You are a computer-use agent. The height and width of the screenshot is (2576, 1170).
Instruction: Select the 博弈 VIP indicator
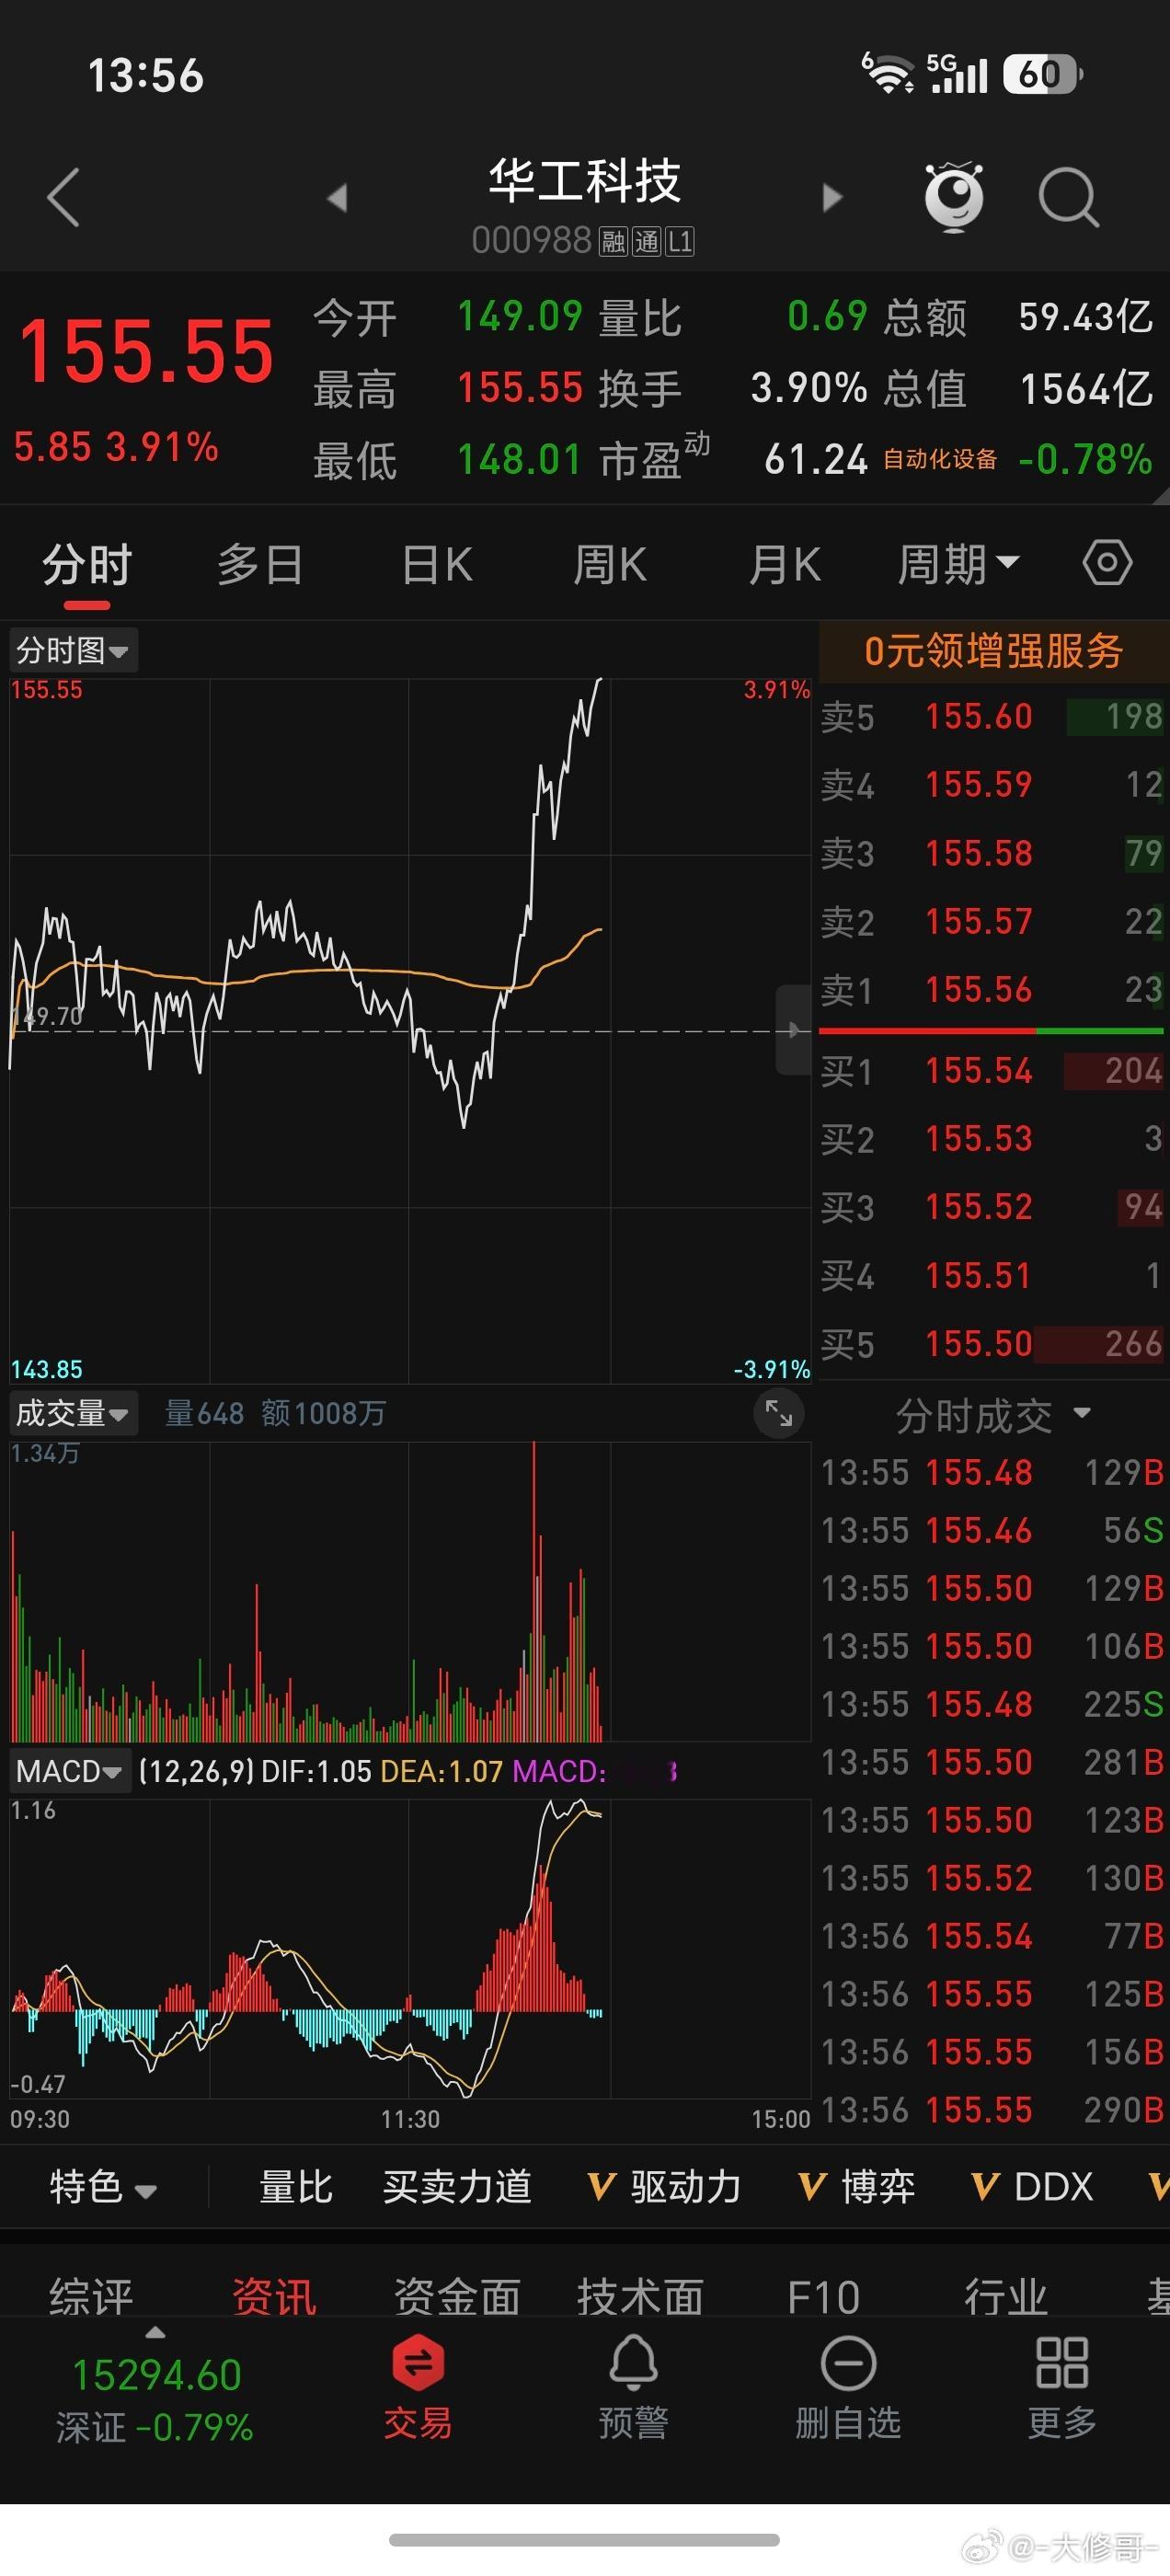(x=857, y=2186)
